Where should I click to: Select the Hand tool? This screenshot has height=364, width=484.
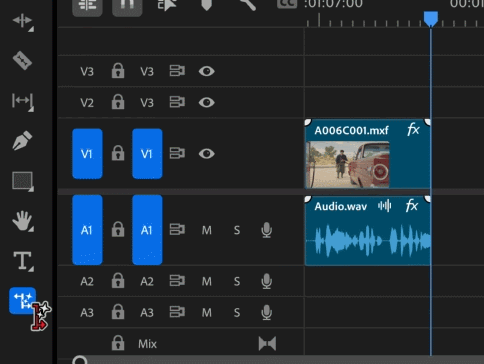click(x=23, y=221)
